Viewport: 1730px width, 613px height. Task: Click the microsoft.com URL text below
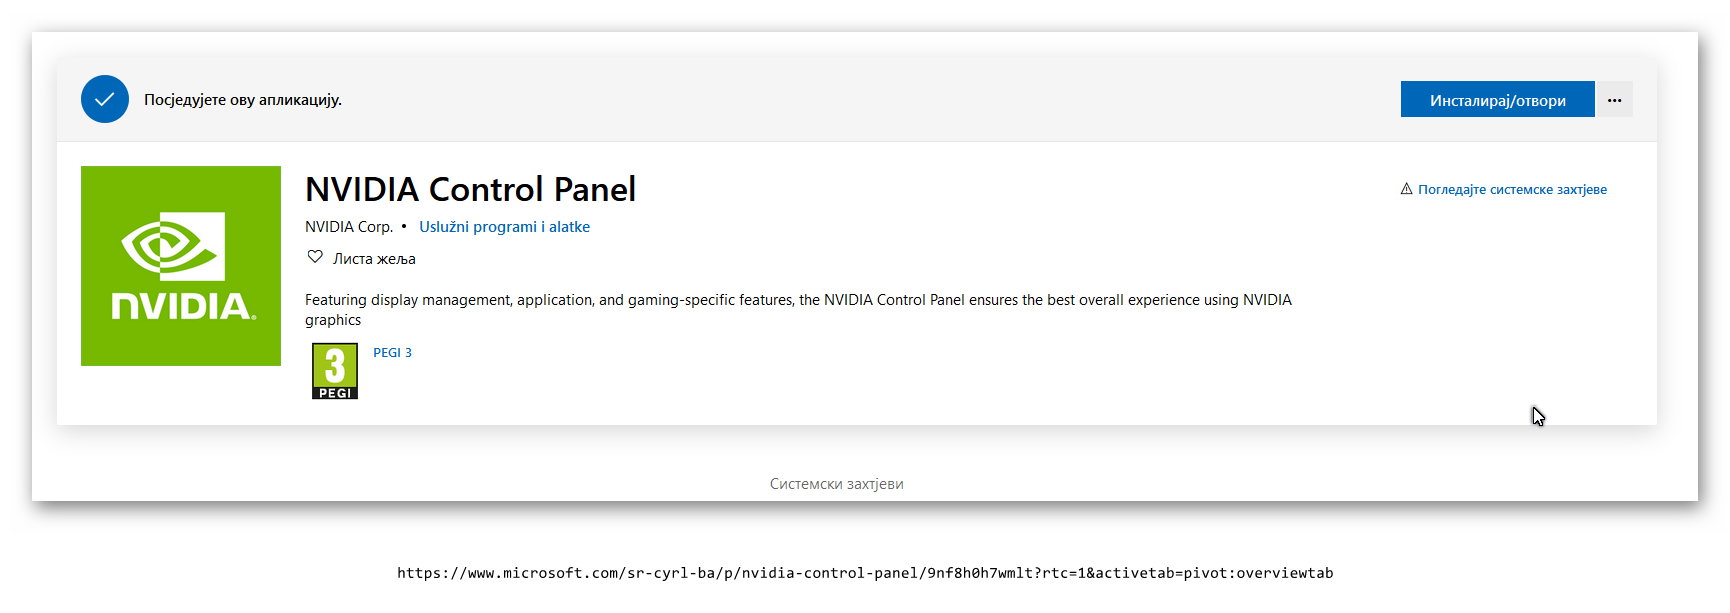pos(865,573)
